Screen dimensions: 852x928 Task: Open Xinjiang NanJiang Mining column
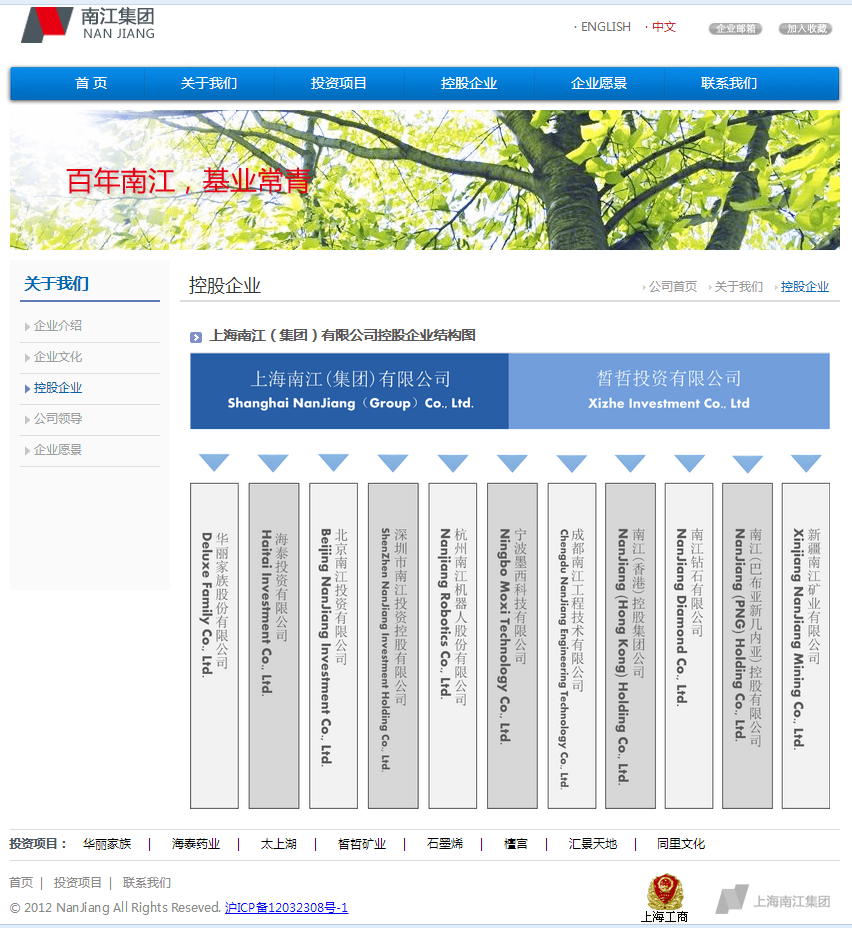(806, 646)
